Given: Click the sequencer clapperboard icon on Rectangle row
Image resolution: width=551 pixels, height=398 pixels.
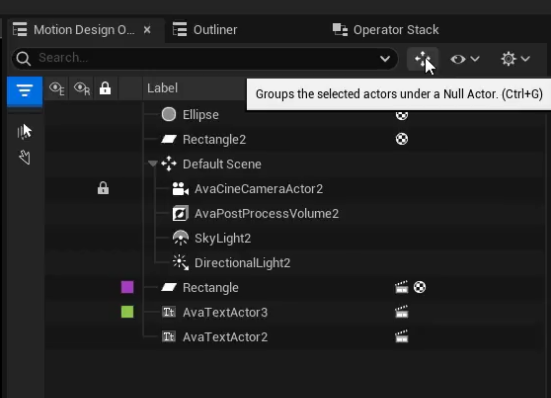Looking at the screenshot, I should pos(402,287).
